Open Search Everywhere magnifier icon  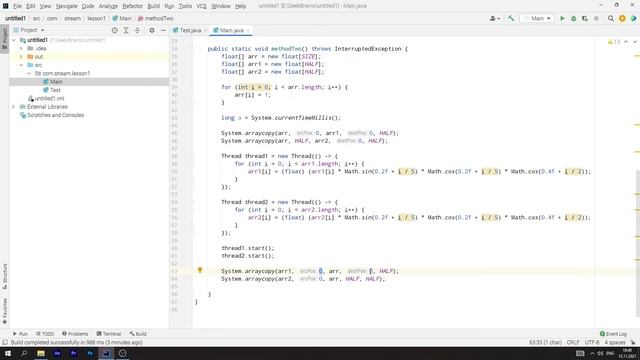(x=611, y=18)
